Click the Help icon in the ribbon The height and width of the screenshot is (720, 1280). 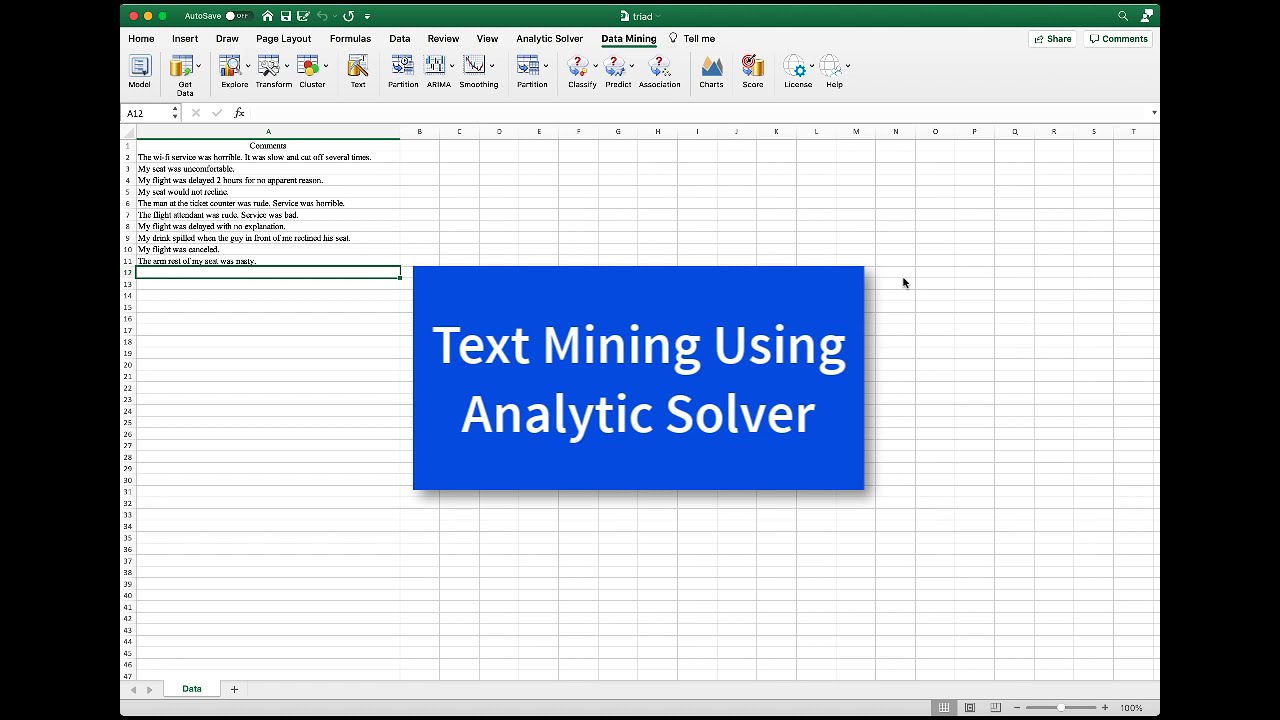pyautogui.click(x=831, y=67)
